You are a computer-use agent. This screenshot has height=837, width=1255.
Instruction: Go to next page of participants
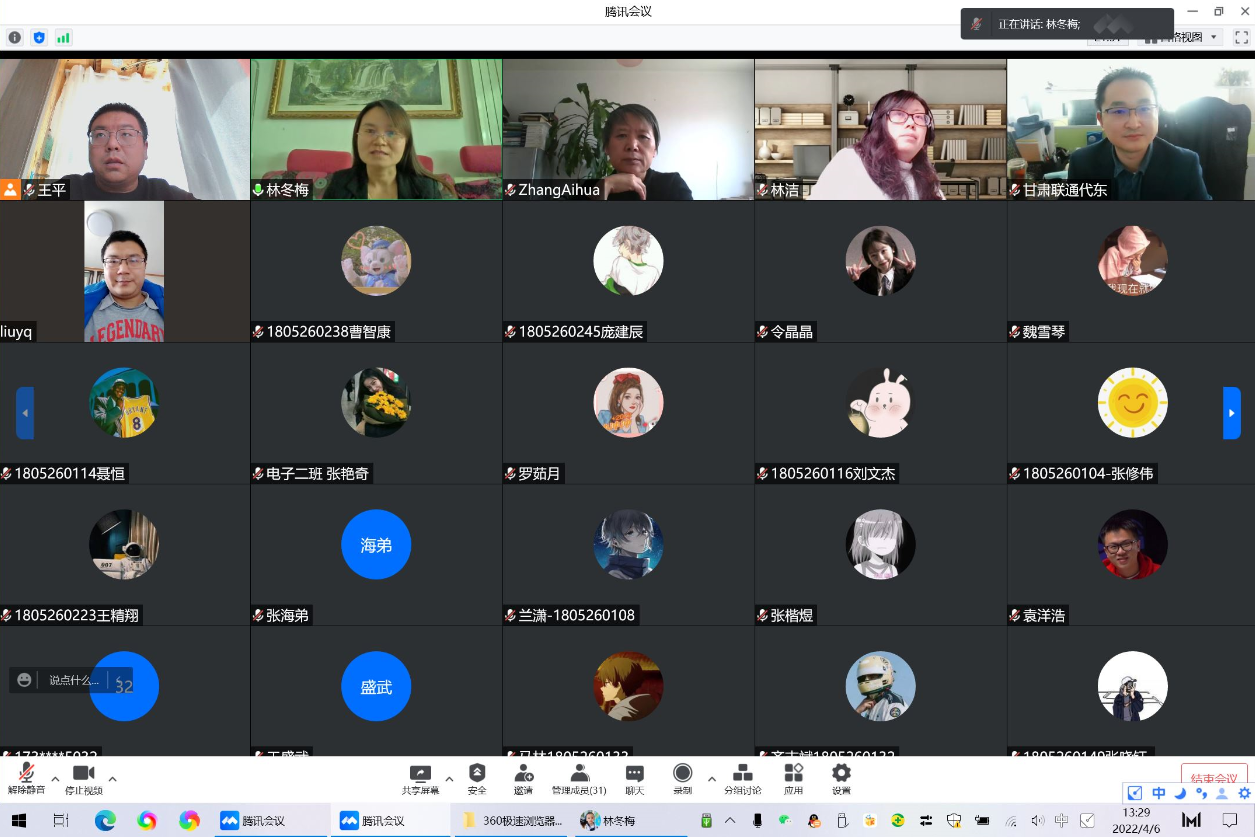click(x=1231, y=413)
